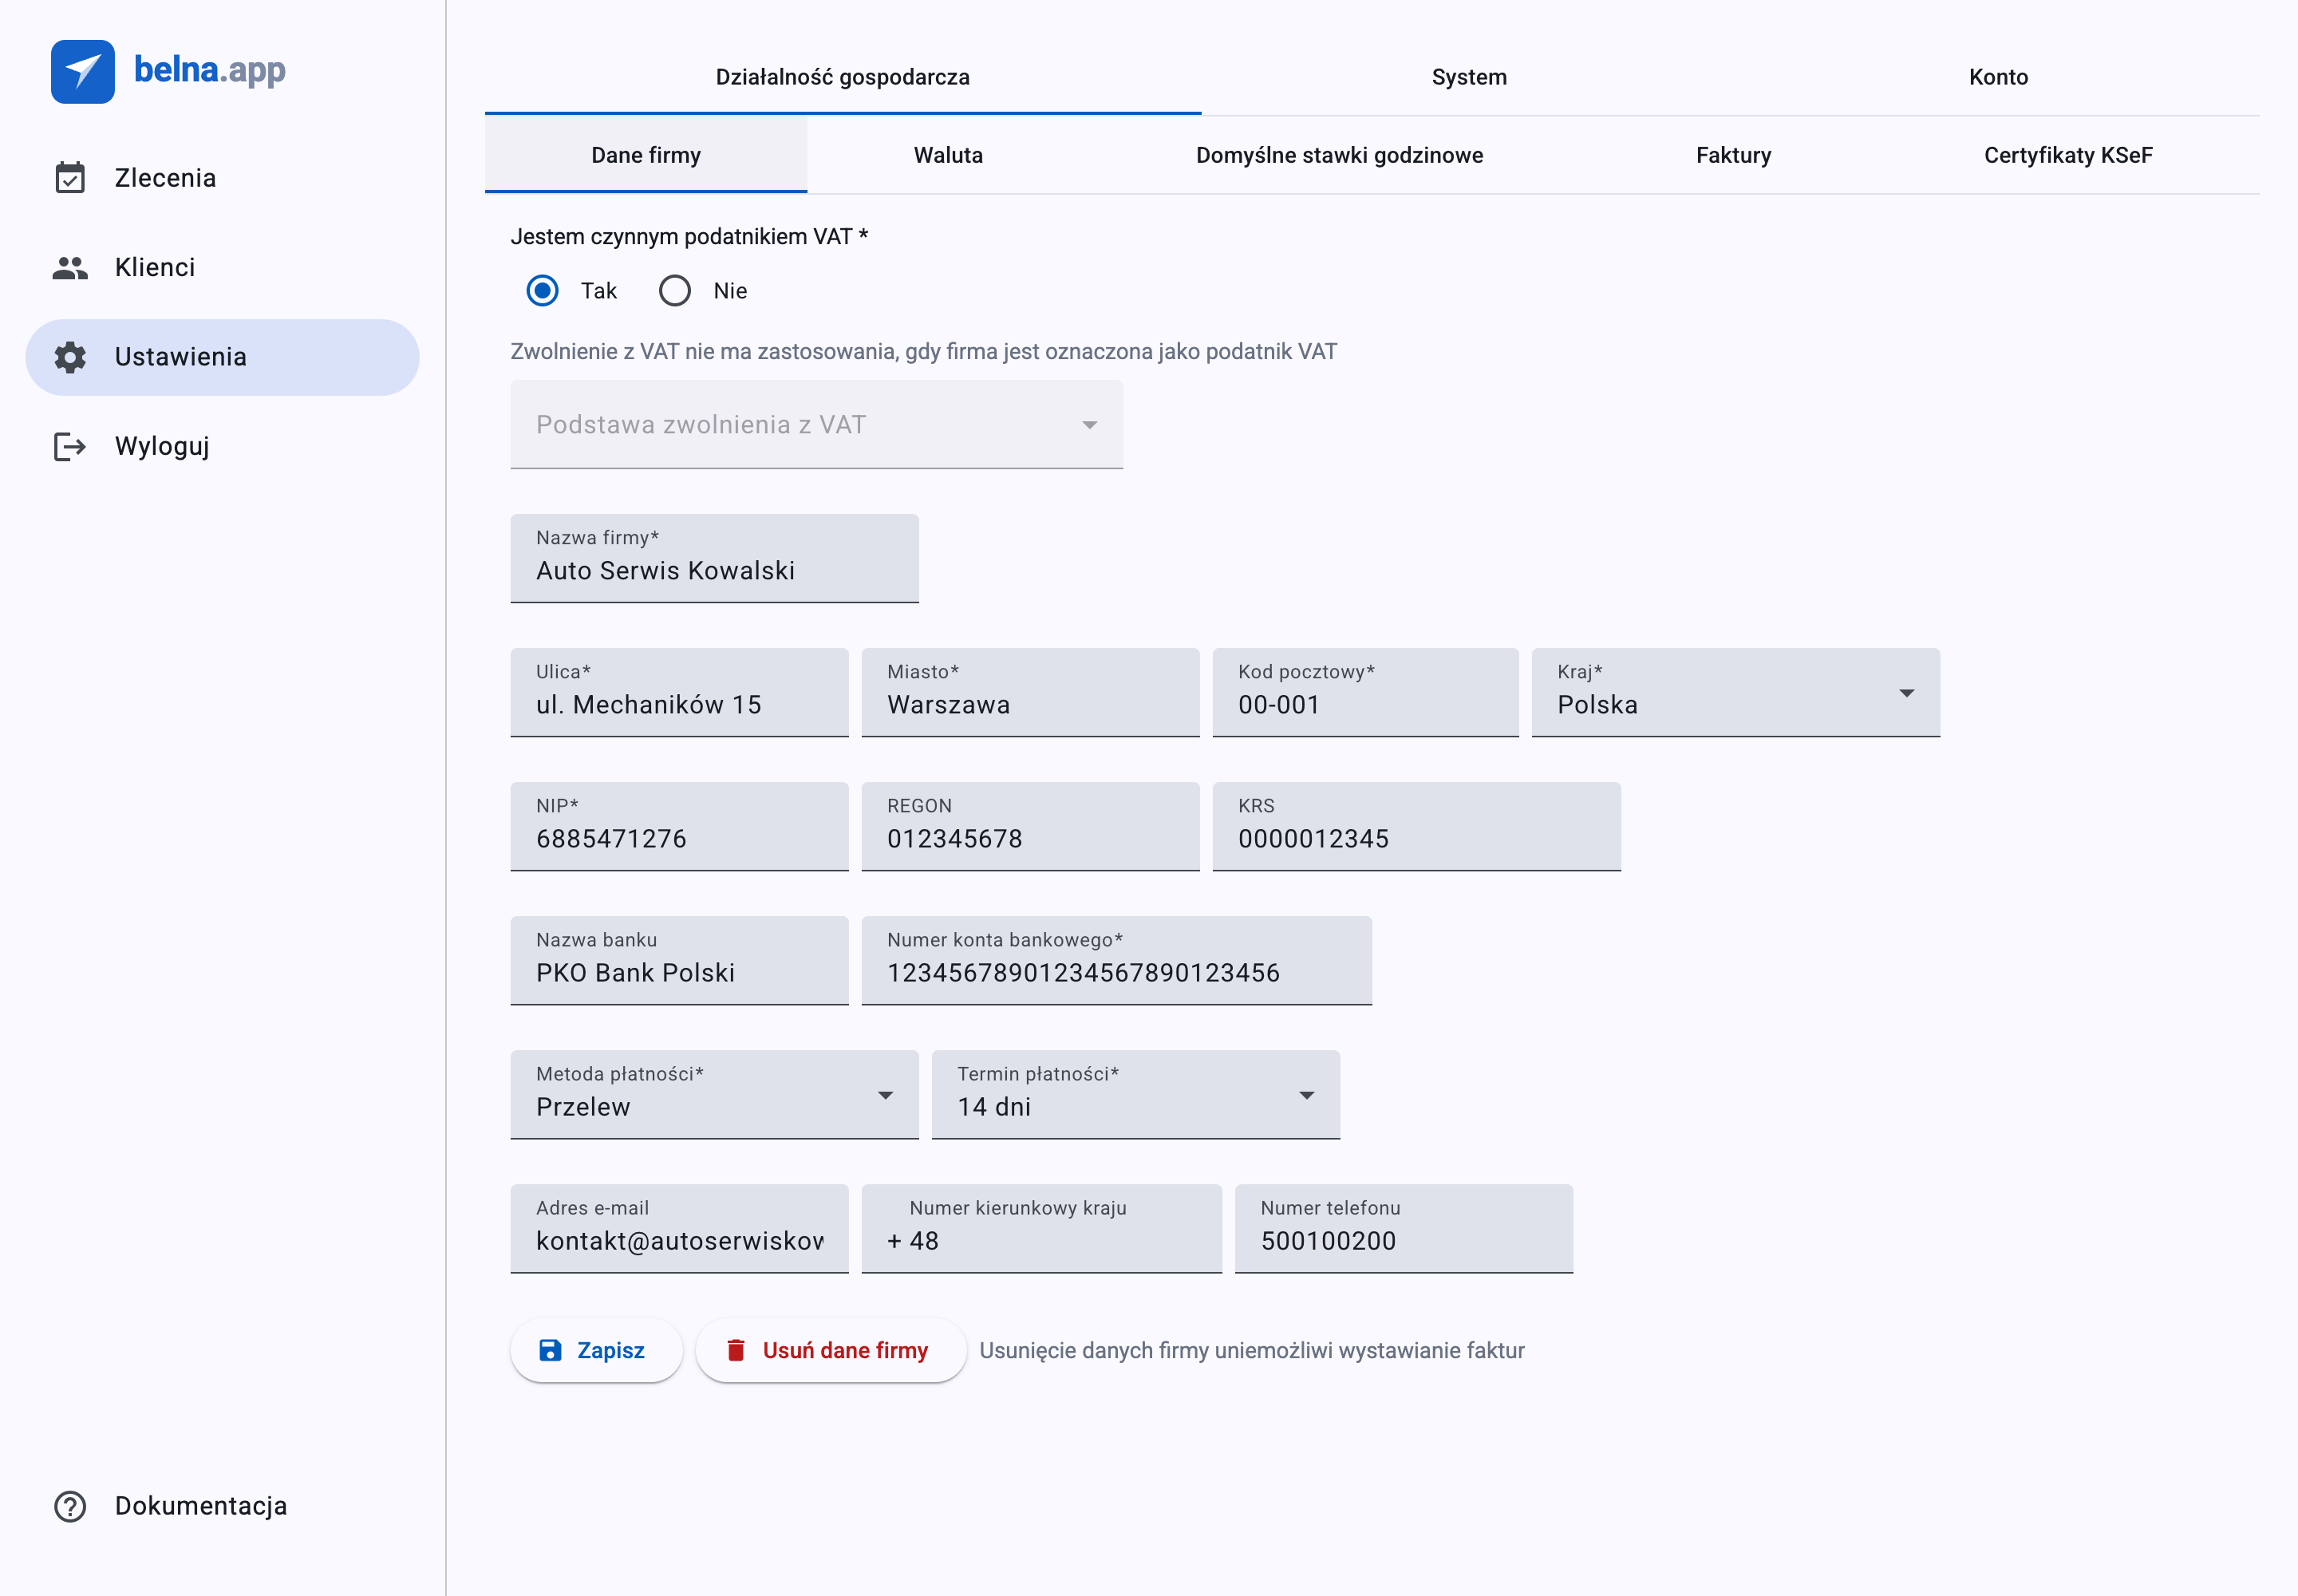Click the NIP input field
Image resolution: width=2298 pixels, height=1596 pixels.
679,826
